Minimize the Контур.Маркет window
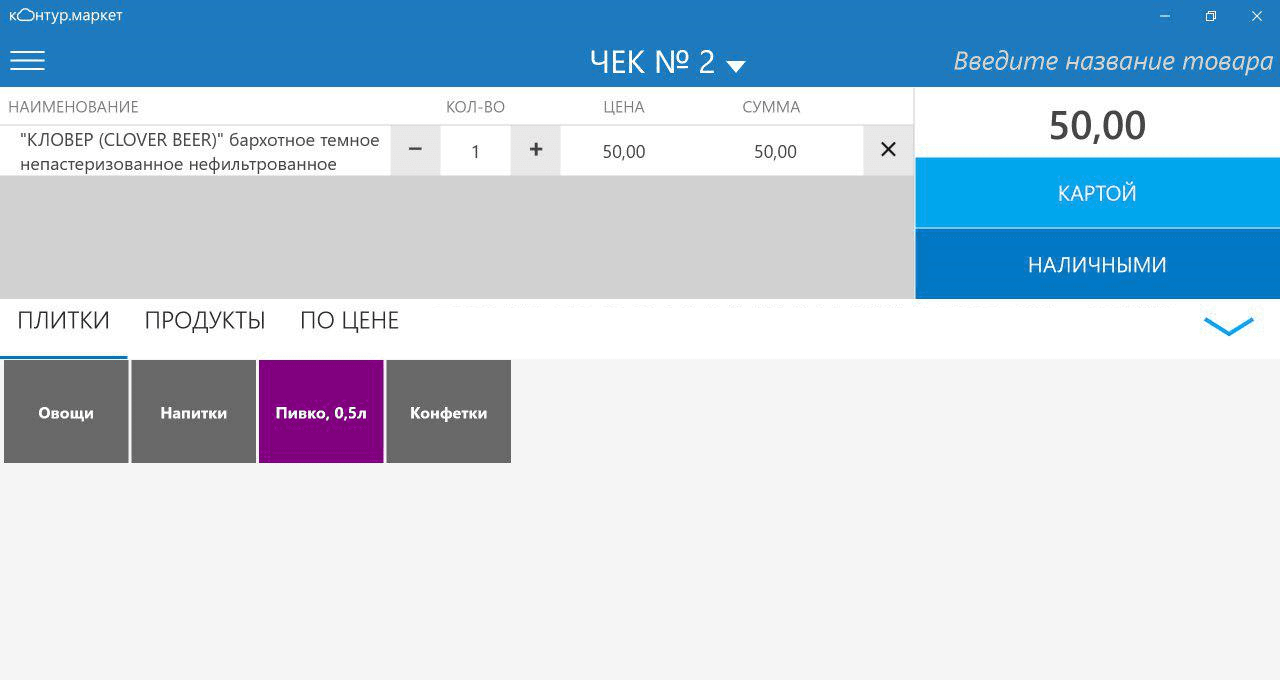1280x680 pixels. (1165, 16)
